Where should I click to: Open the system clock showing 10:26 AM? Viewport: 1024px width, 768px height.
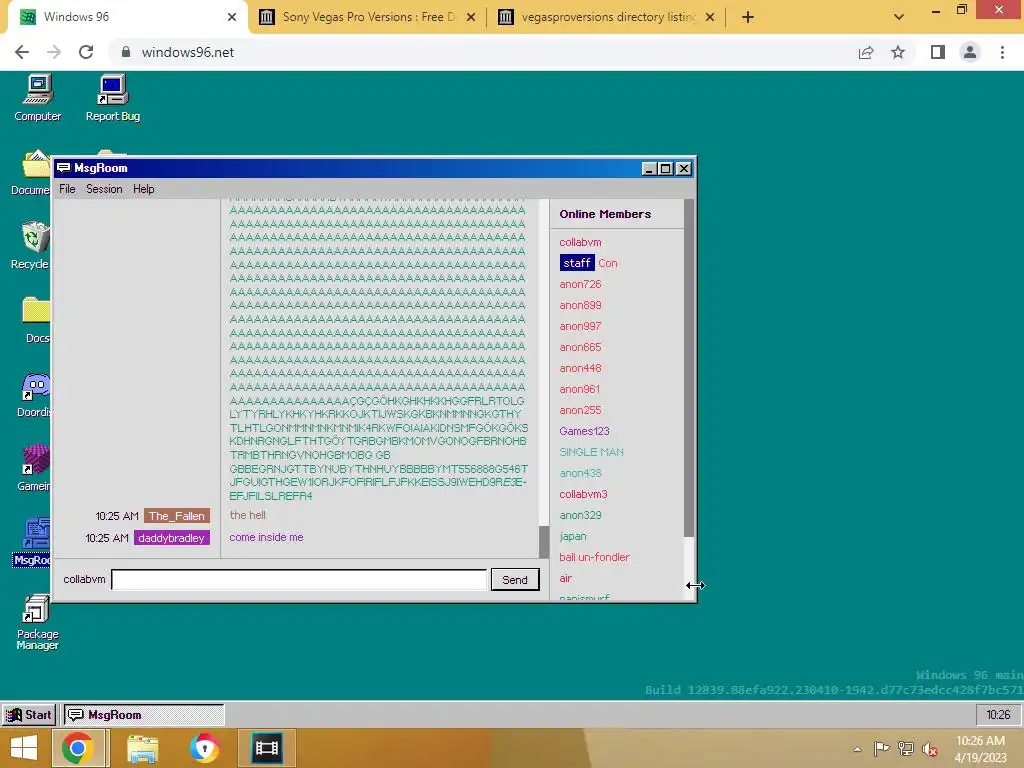click(x=980, y=749)
